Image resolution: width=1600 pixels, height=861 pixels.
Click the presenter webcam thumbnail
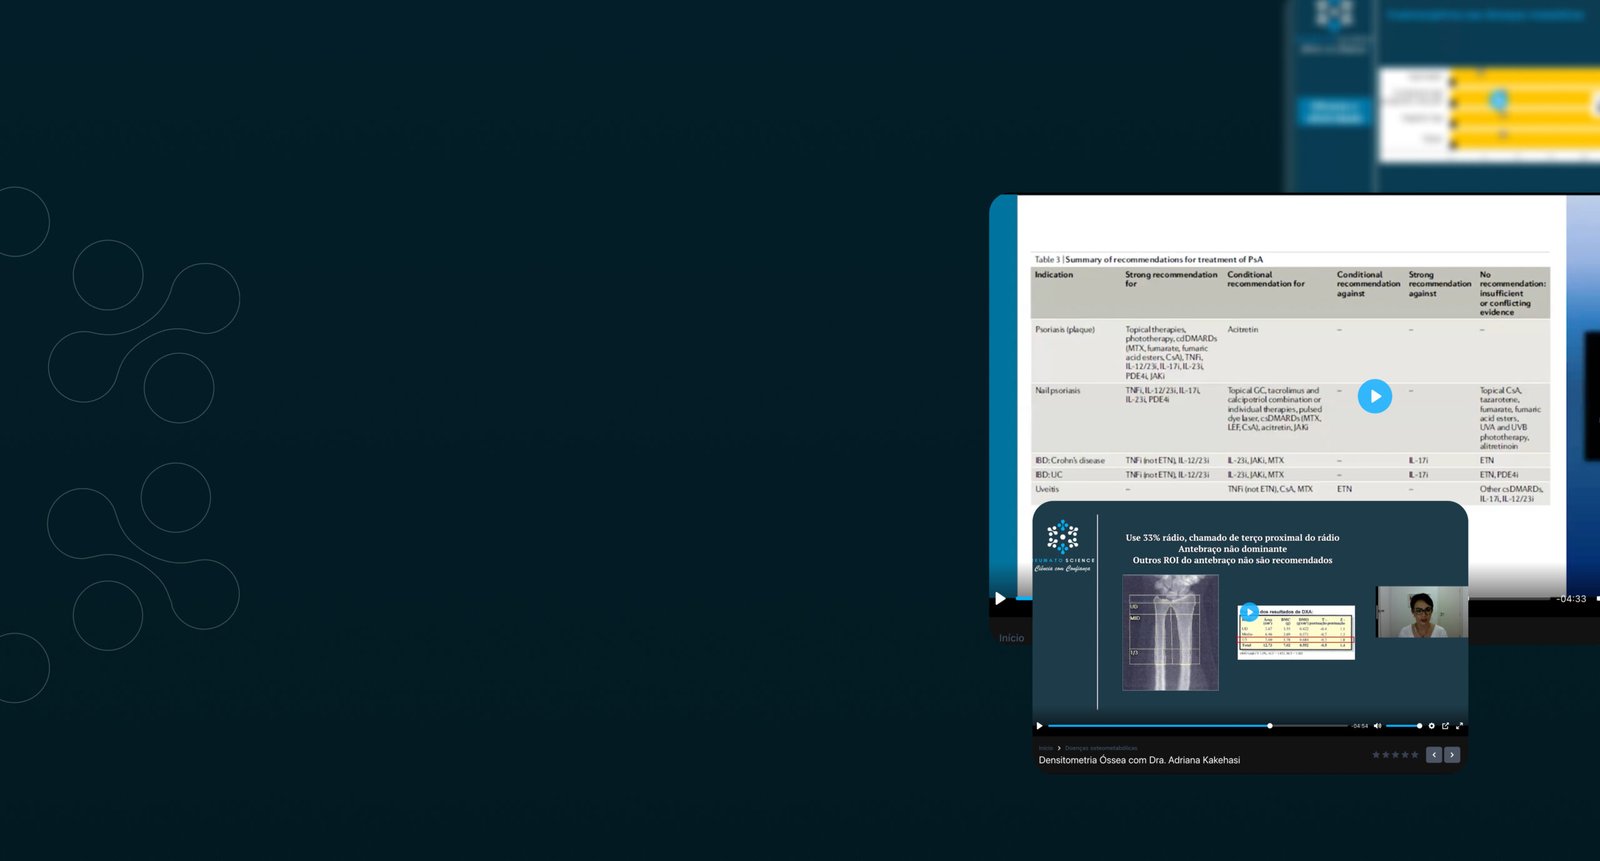(1421, 612)
